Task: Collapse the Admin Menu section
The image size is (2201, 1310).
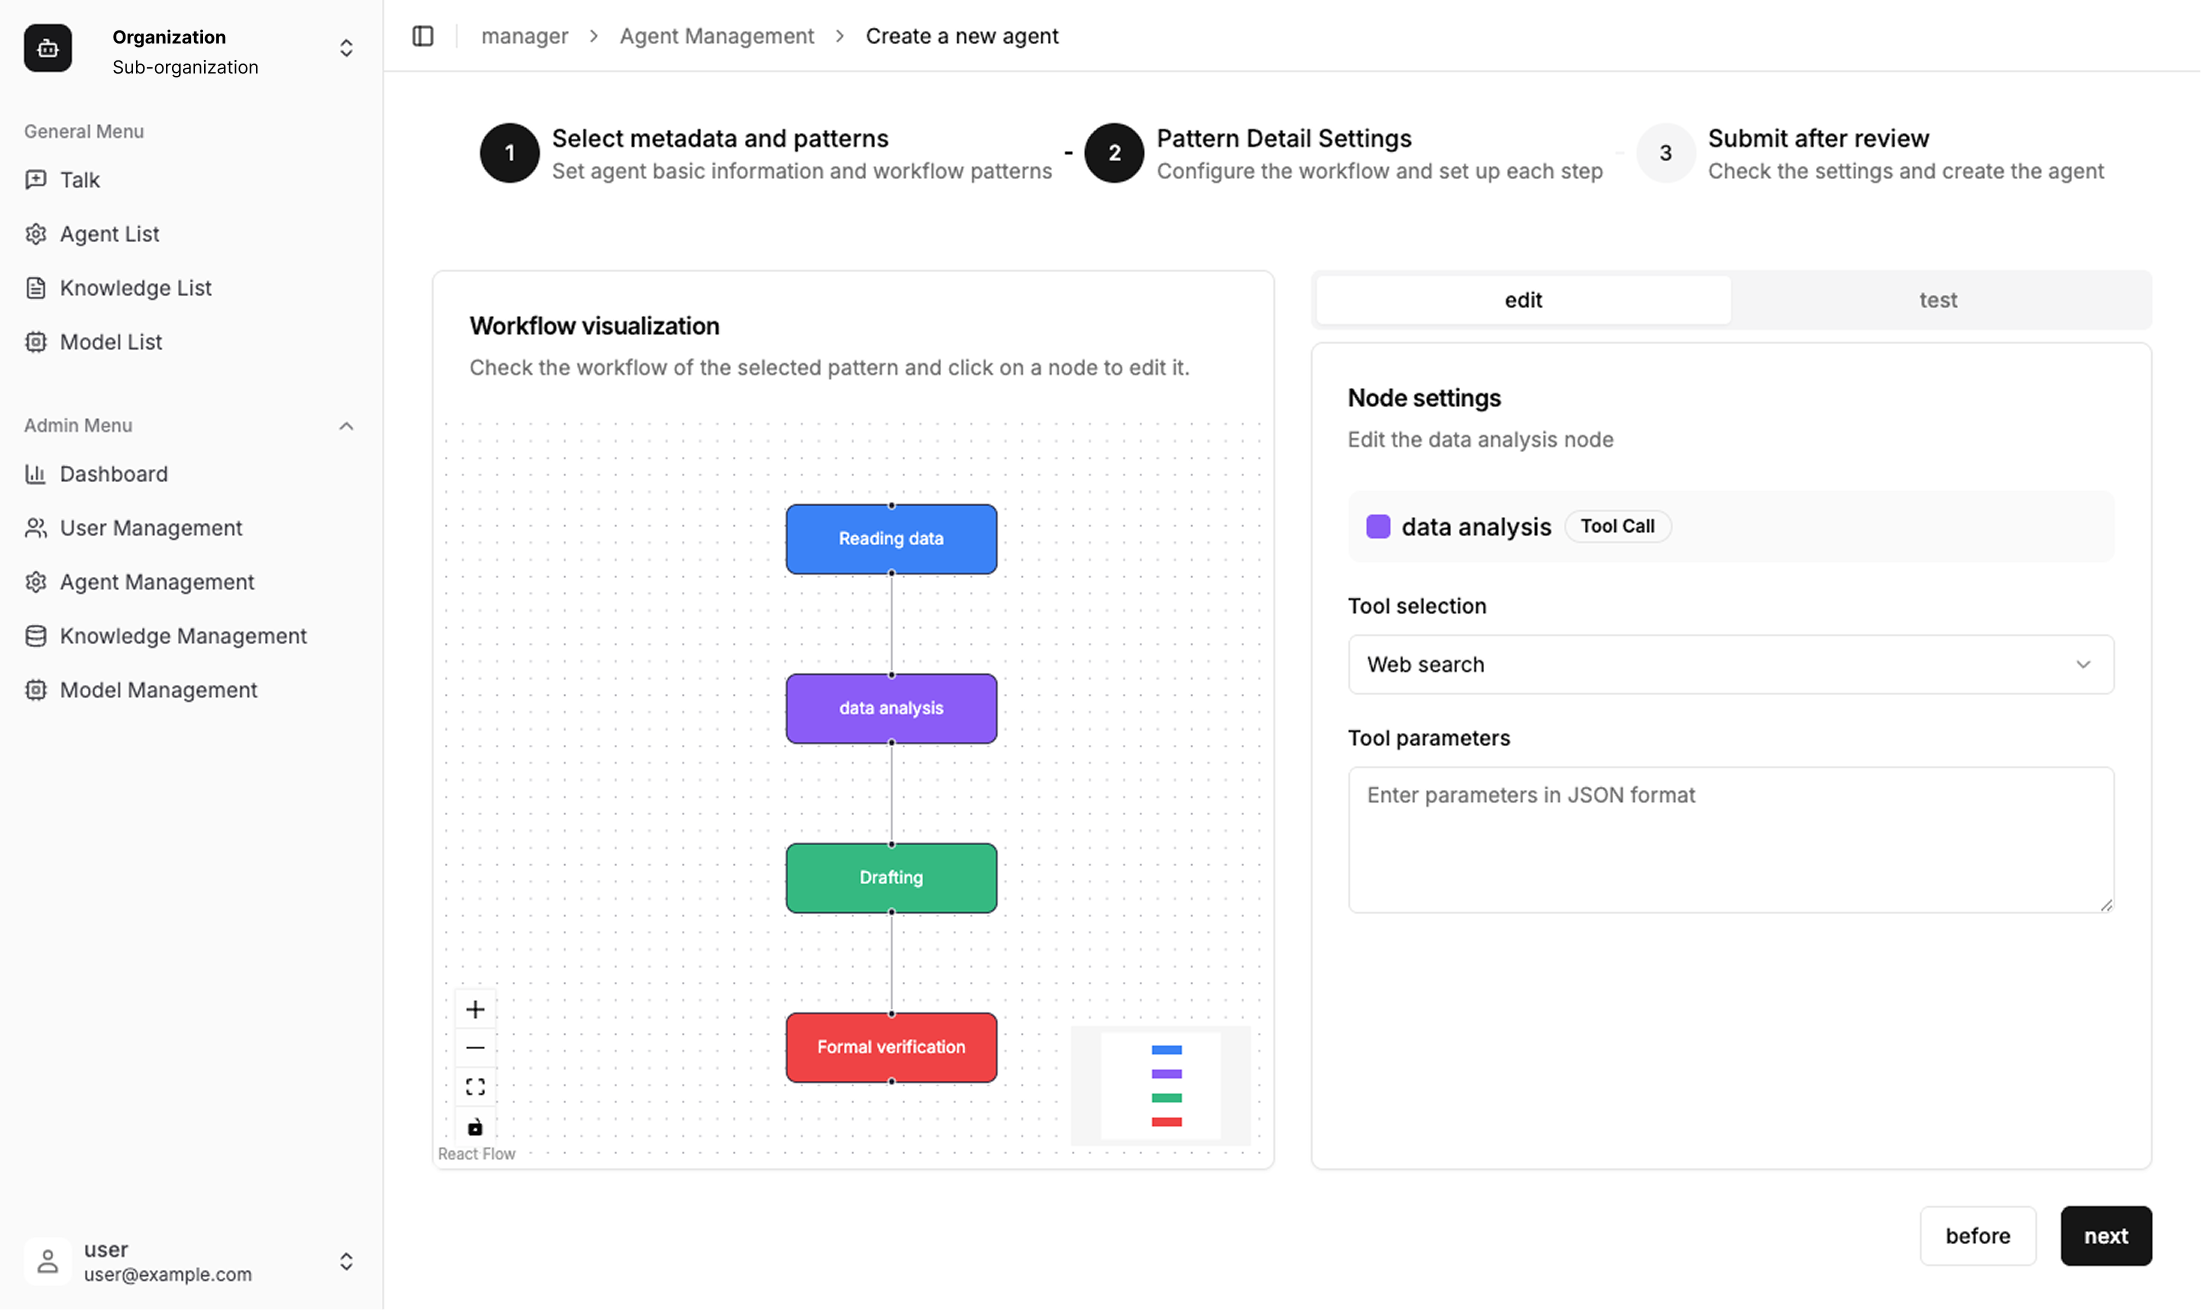Action: click(346, 426)
